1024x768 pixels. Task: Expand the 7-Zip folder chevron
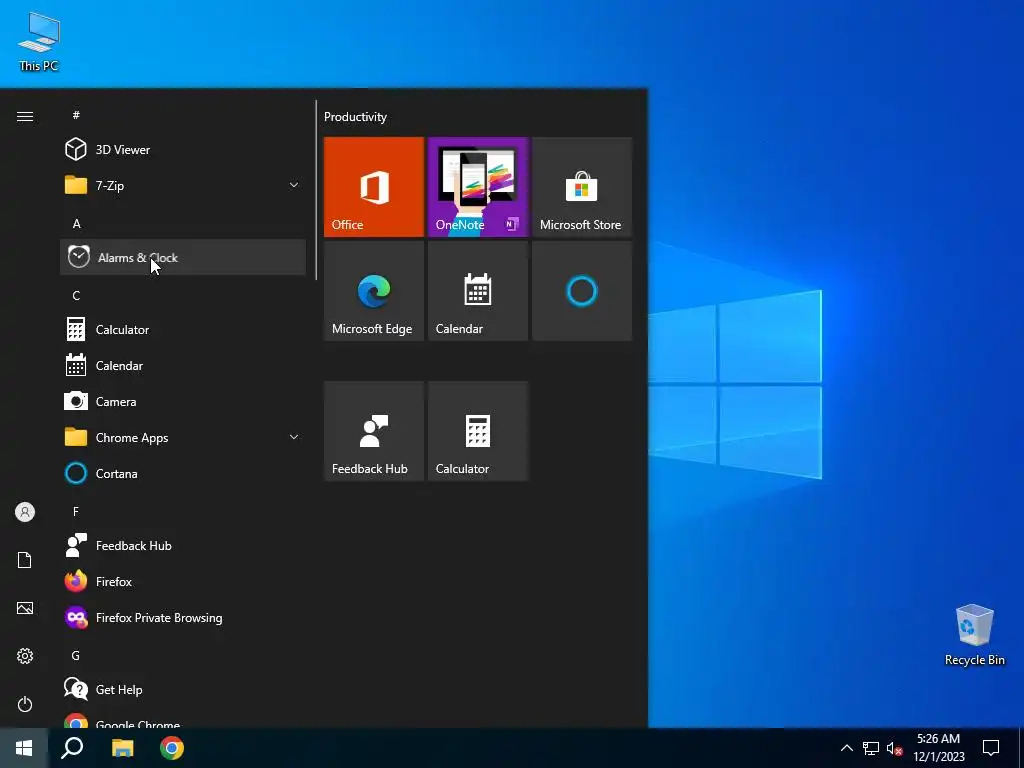(294, 185)
